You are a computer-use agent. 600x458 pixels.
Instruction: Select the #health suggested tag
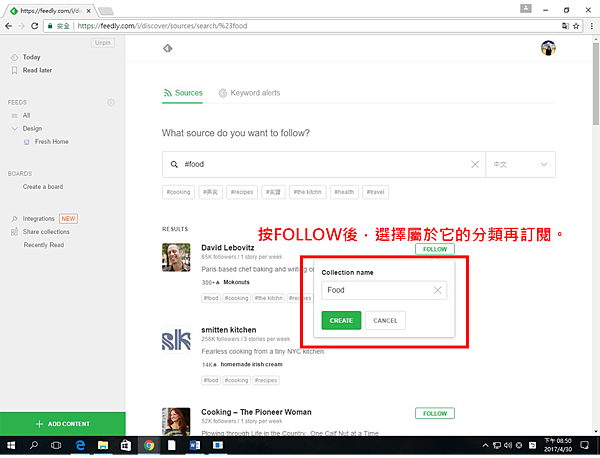tap(344, 192)
